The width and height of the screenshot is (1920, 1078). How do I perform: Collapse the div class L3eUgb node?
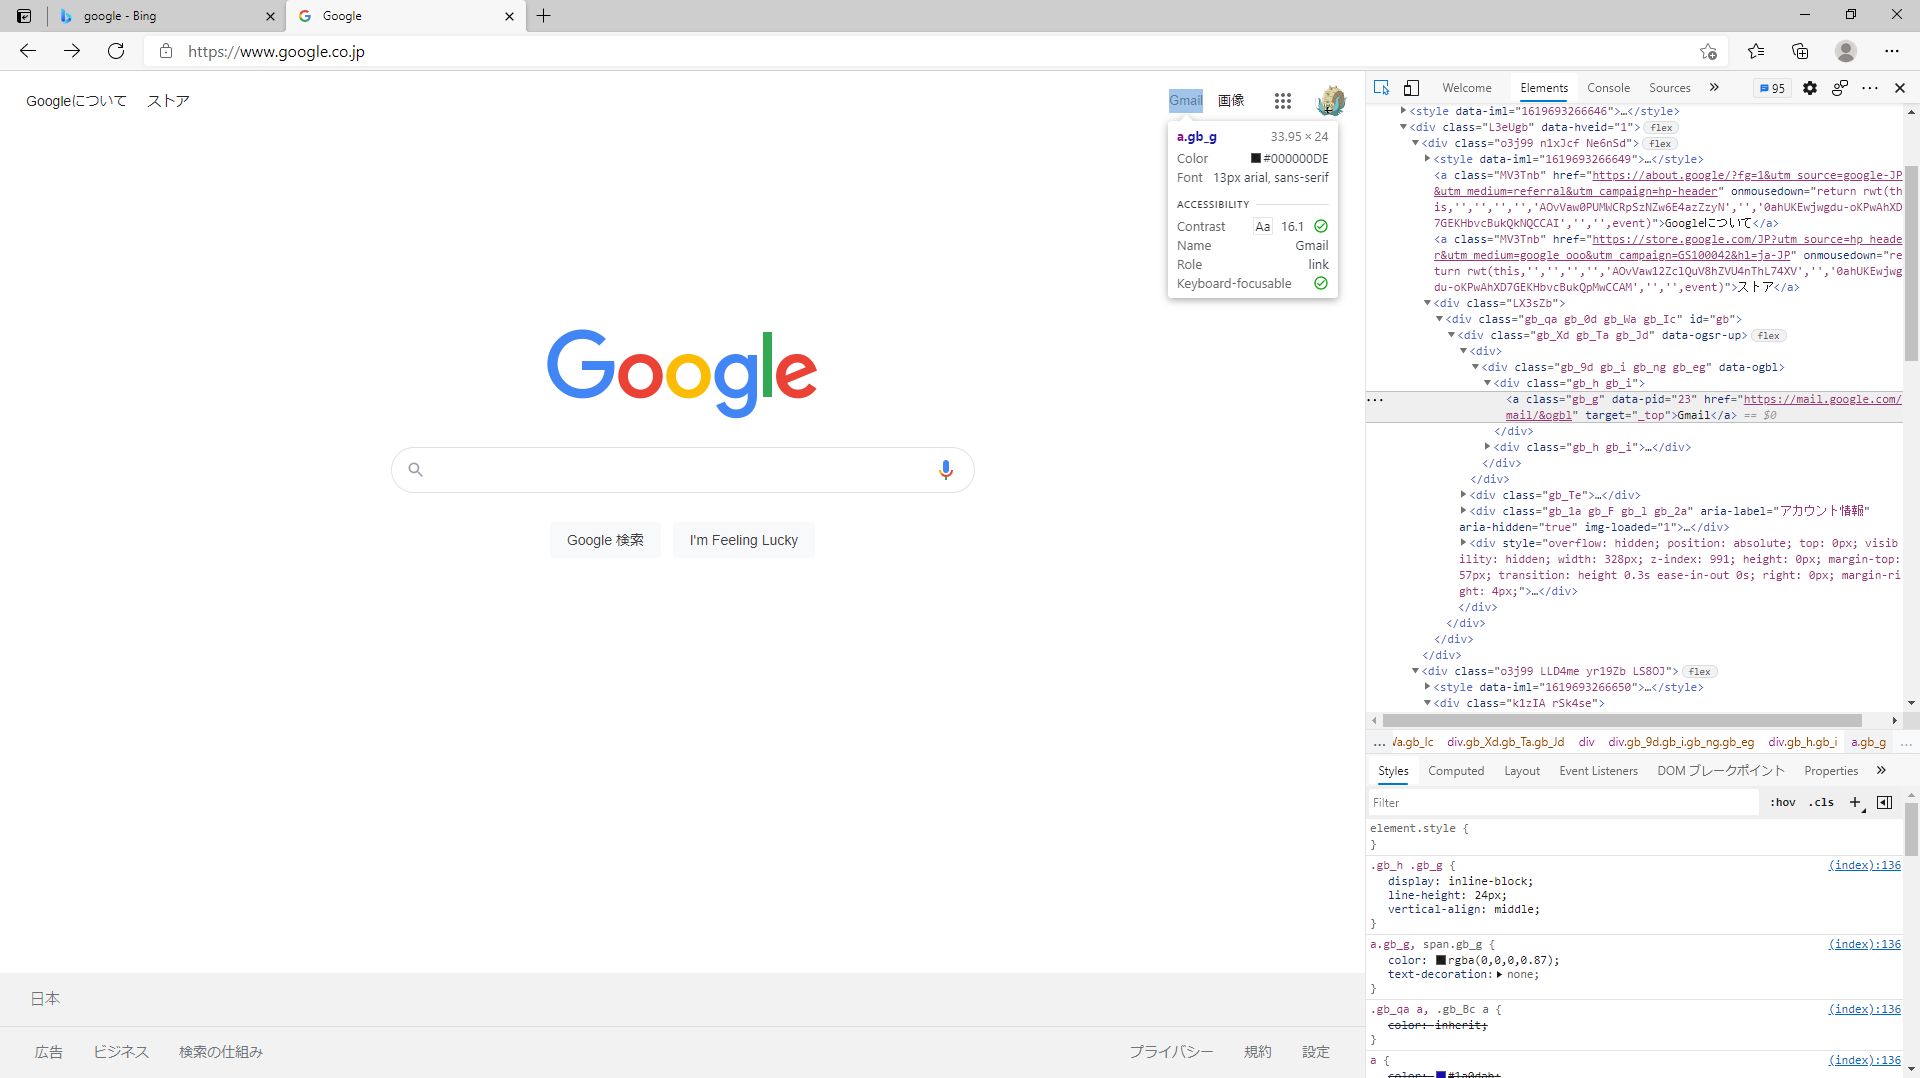coord(1403,127)
